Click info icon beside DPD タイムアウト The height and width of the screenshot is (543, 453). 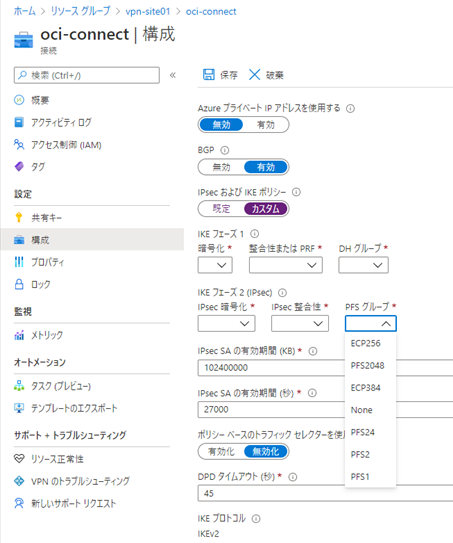point(293,477)
